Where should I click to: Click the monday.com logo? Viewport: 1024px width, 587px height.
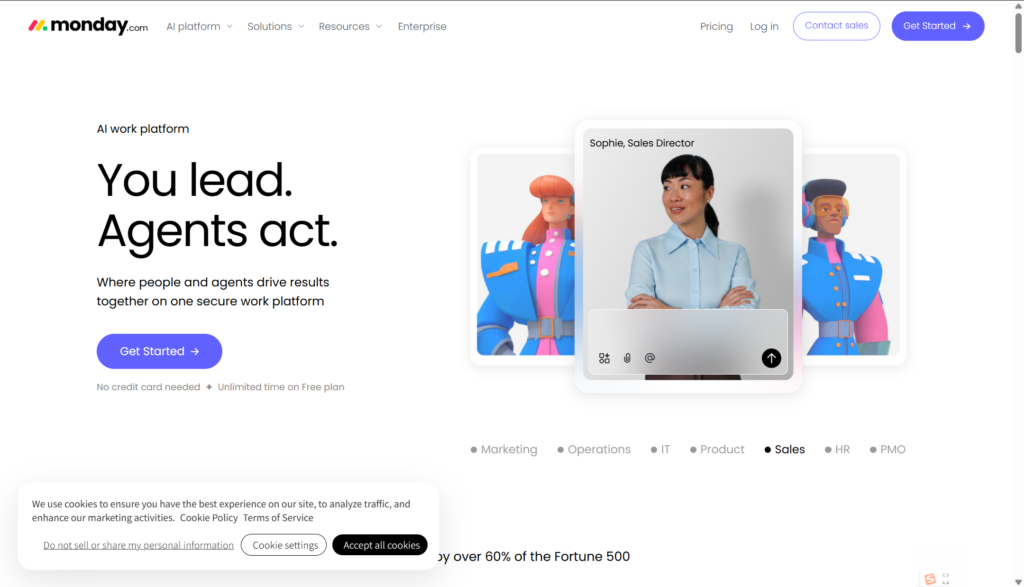[x=88, y=26]
